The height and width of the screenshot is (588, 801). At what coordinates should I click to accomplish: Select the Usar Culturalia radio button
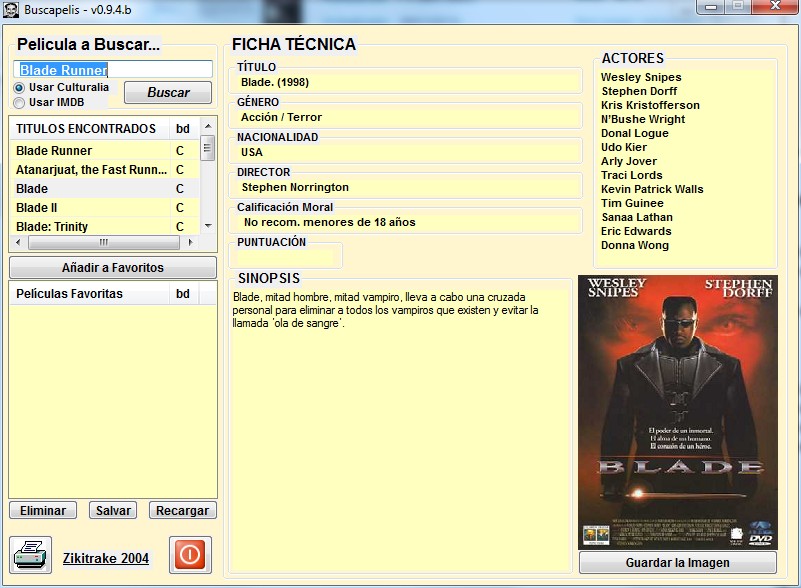(x=19, y=87)
